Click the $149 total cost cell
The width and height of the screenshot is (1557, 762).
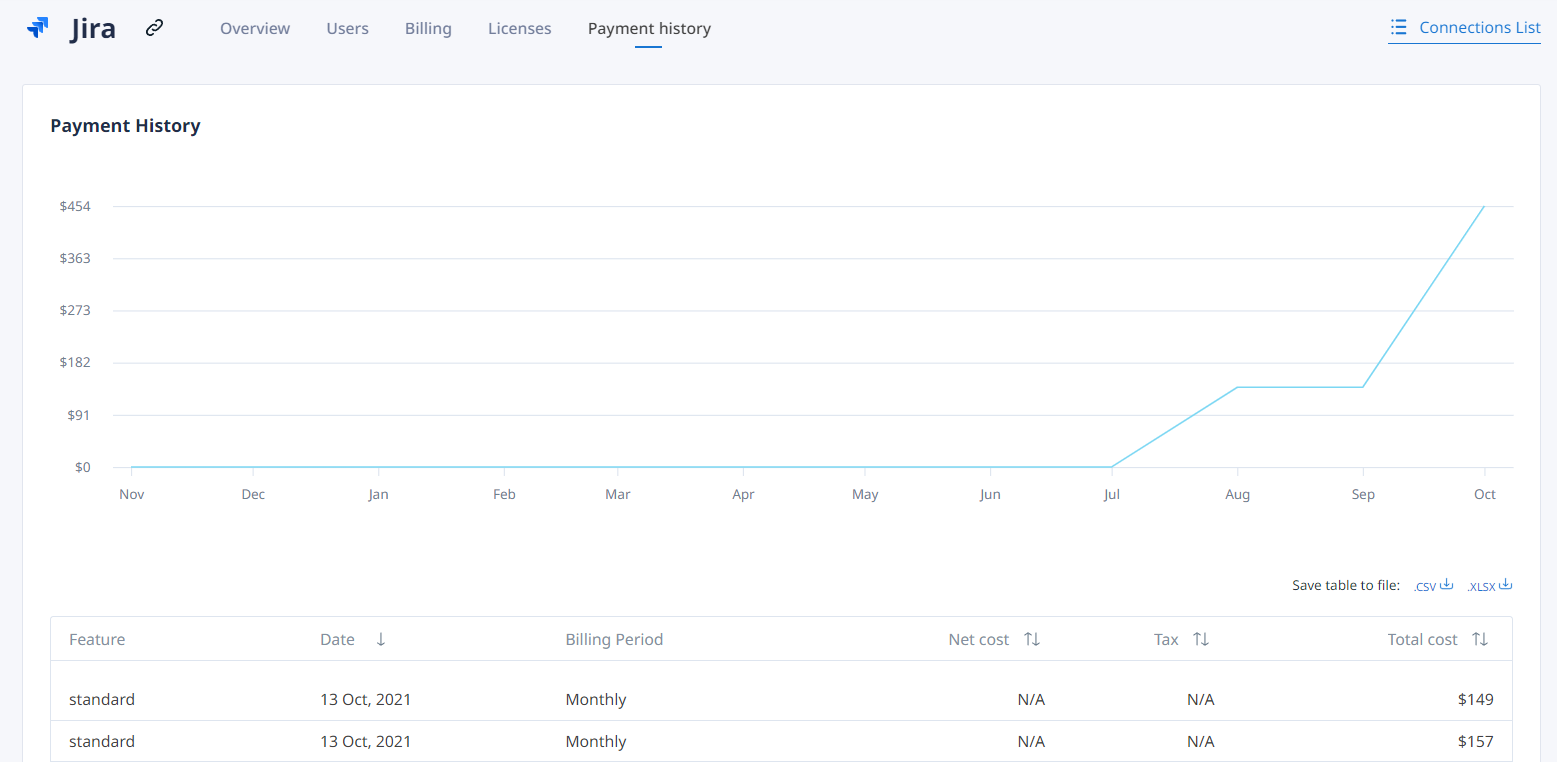[x=1476, y=699]
